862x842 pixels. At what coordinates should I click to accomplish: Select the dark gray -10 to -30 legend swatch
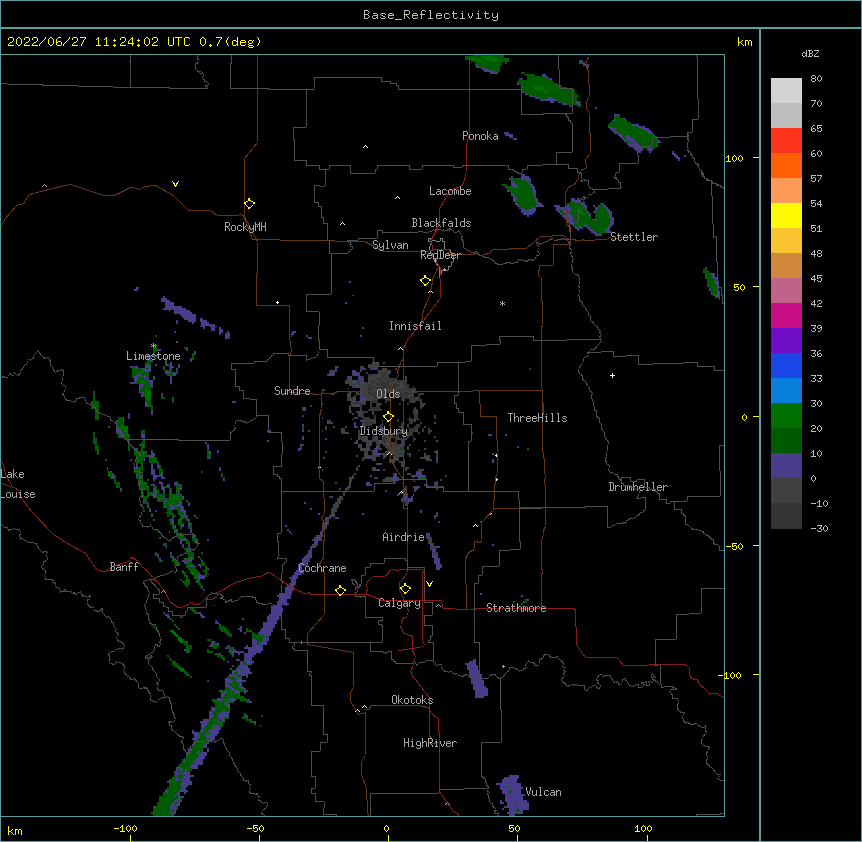coord(786,516)
